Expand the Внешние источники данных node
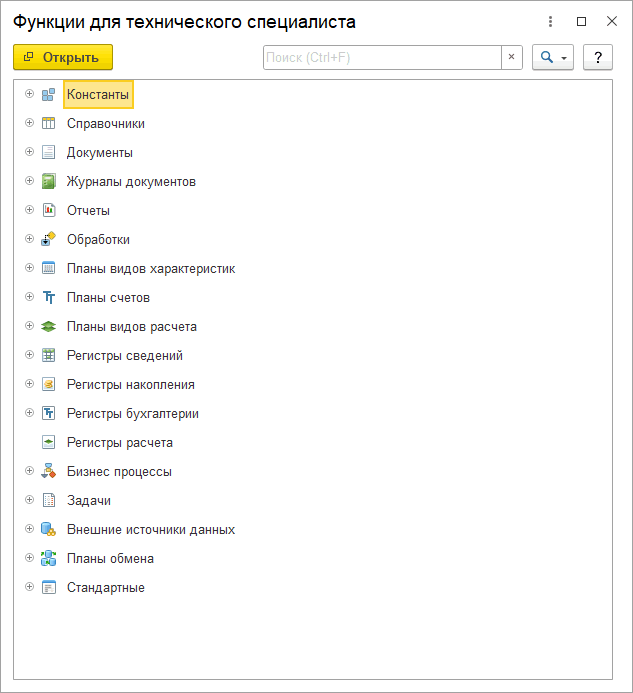Viewport: 633px width, 693px height. click(x=29, y=529)
